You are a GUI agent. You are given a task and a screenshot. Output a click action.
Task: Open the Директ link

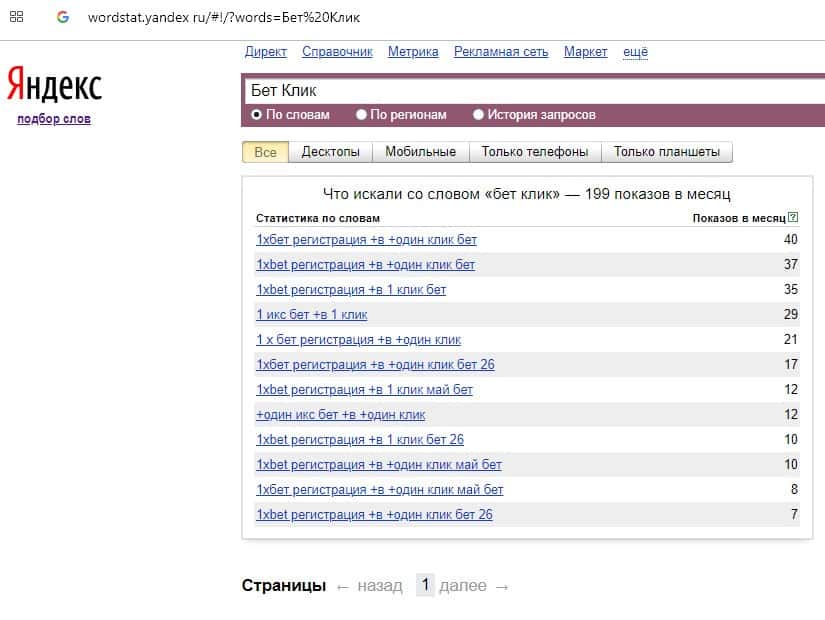point(266,52)
